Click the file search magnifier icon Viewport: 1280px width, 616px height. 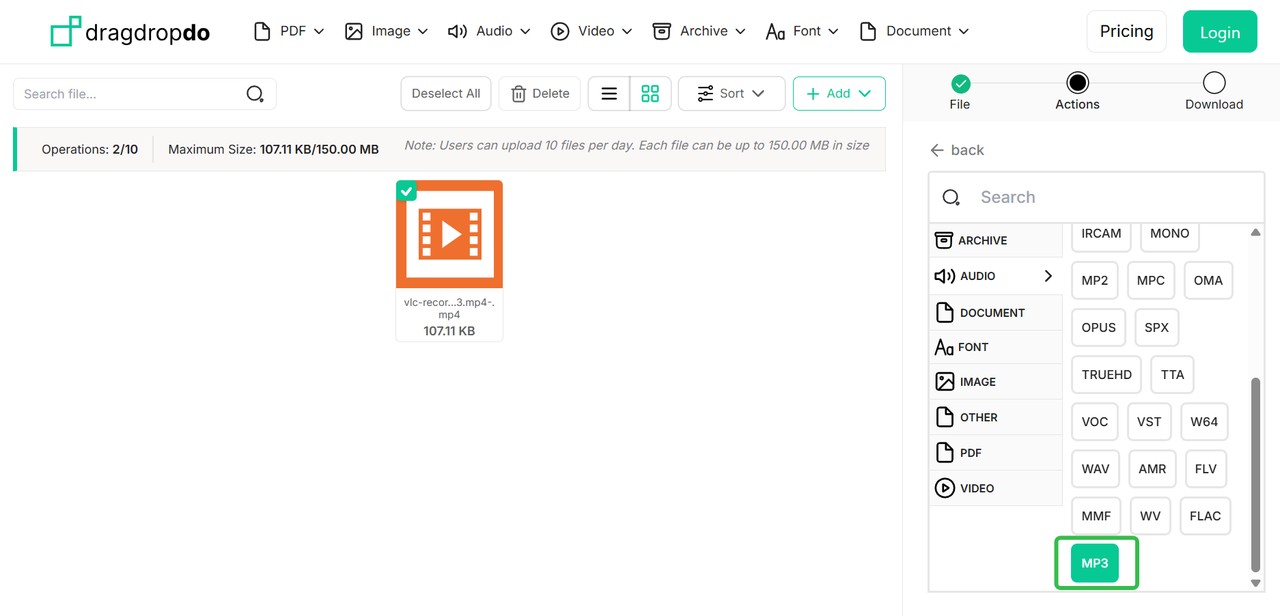point(255,94)
